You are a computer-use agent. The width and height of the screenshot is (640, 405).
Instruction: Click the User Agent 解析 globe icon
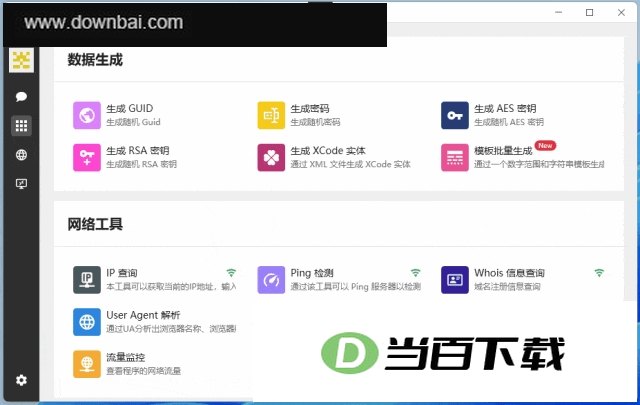point(87,322)
